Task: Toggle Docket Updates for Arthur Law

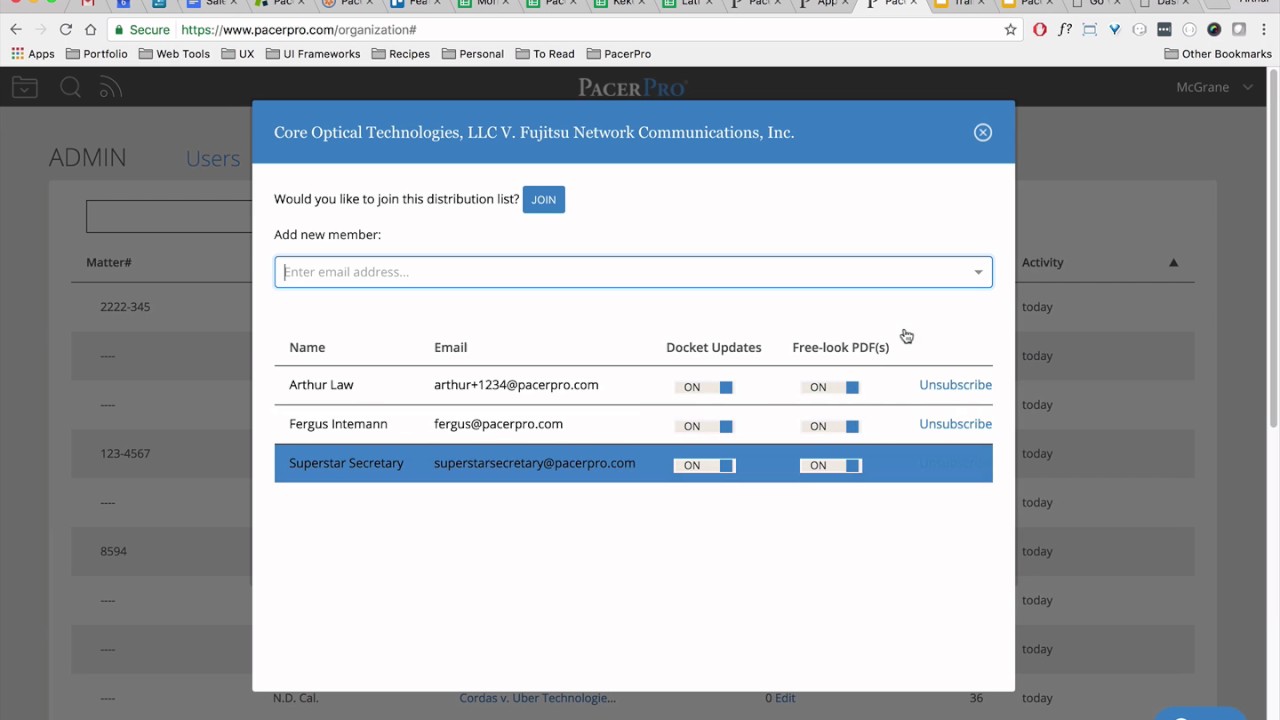Action: (704, 387)
